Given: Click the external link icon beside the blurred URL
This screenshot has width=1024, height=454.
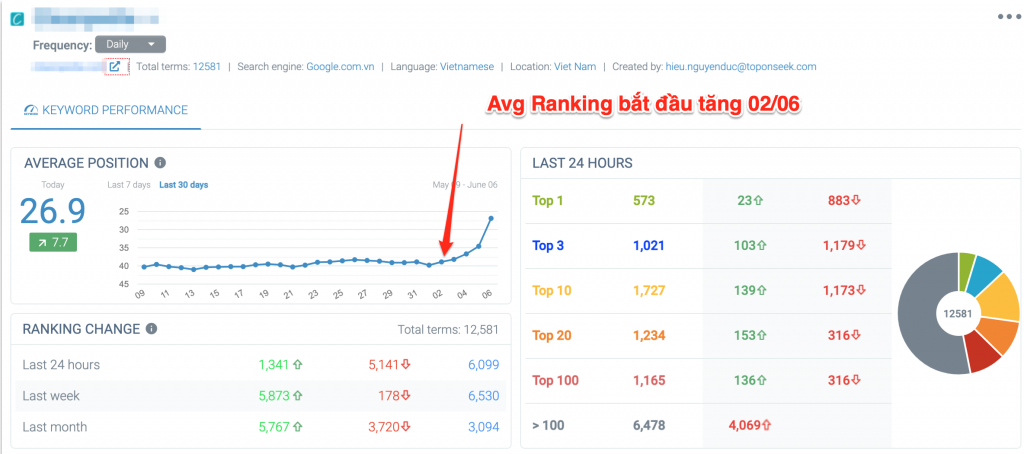Looking at the screenshot, I should [116, 67].
